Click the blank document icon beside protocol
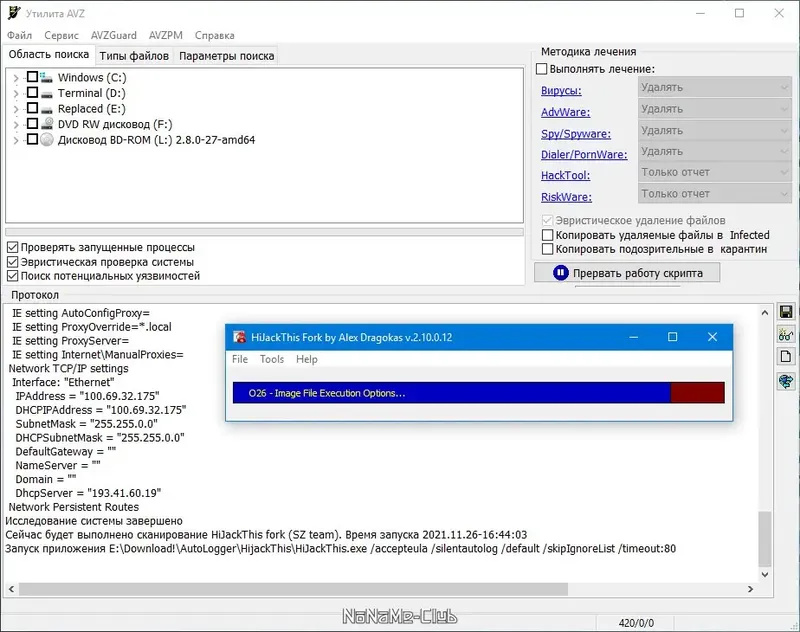 click(786, 357)
